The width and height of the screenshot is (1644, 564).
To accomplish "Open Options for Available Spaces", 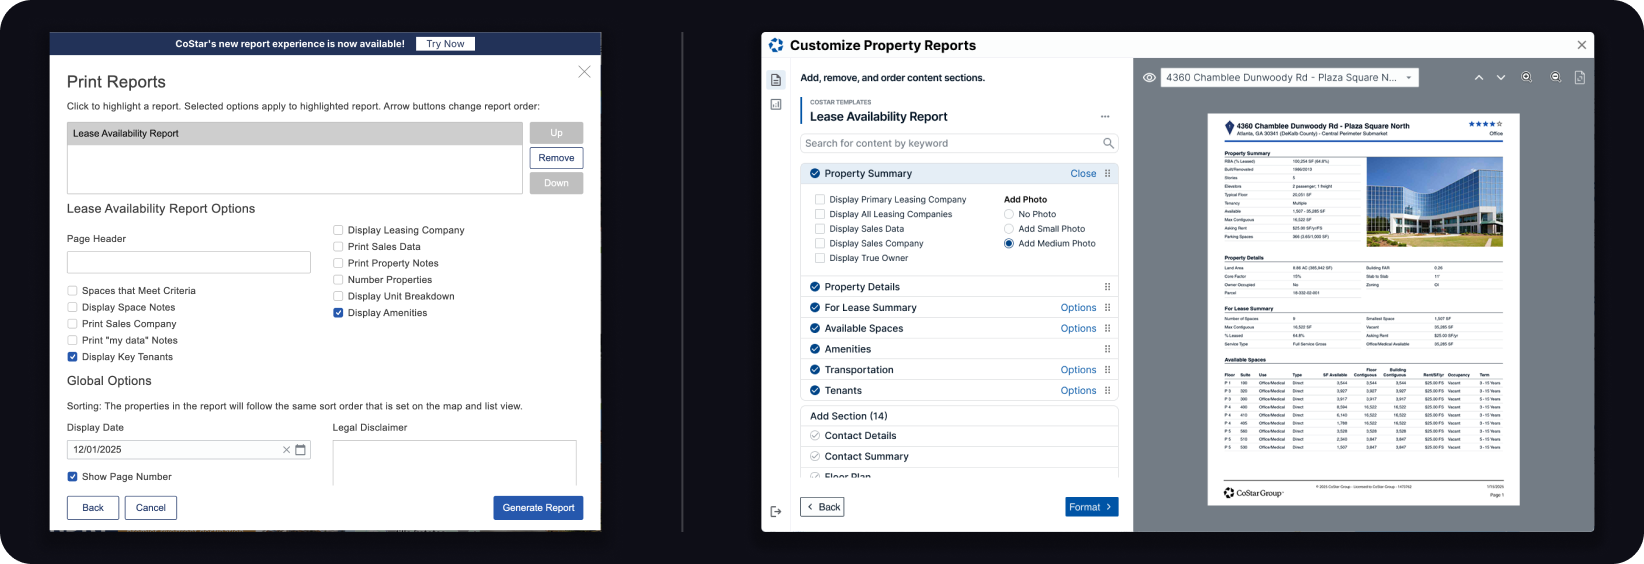I will 1078,329.
